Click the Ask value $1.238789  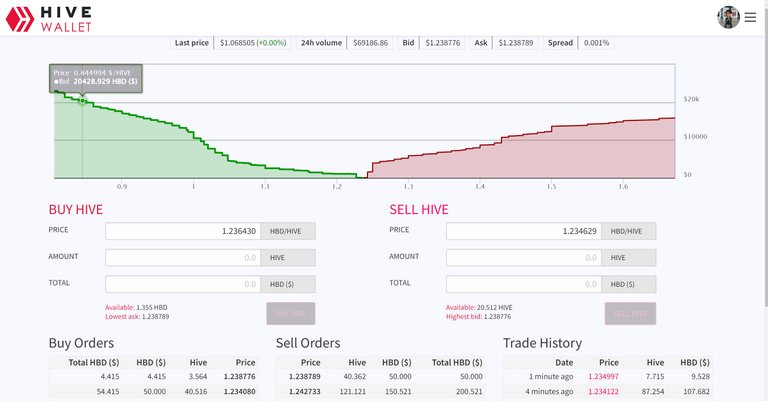coord(516,43)
